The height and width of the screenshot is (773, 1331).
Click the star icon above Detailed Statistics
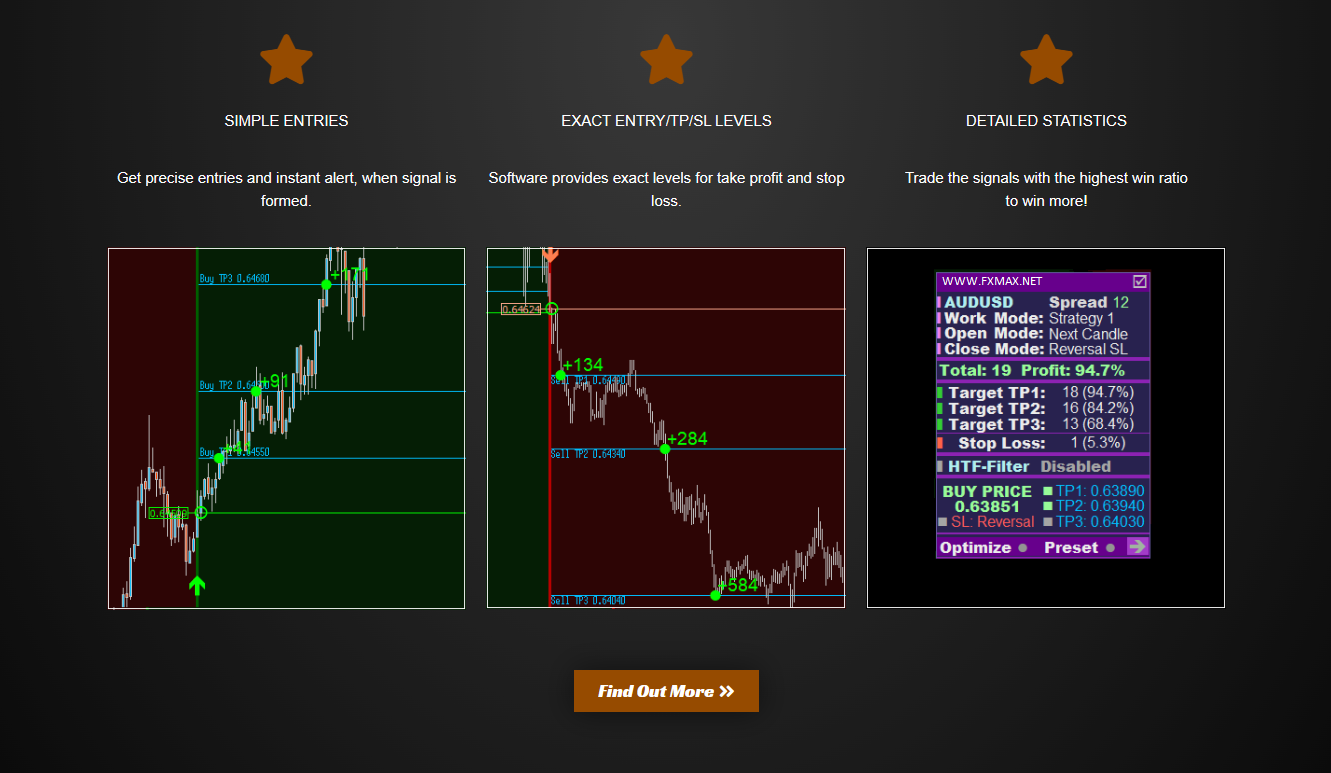pyautogui.click(x=1046, y=60)
